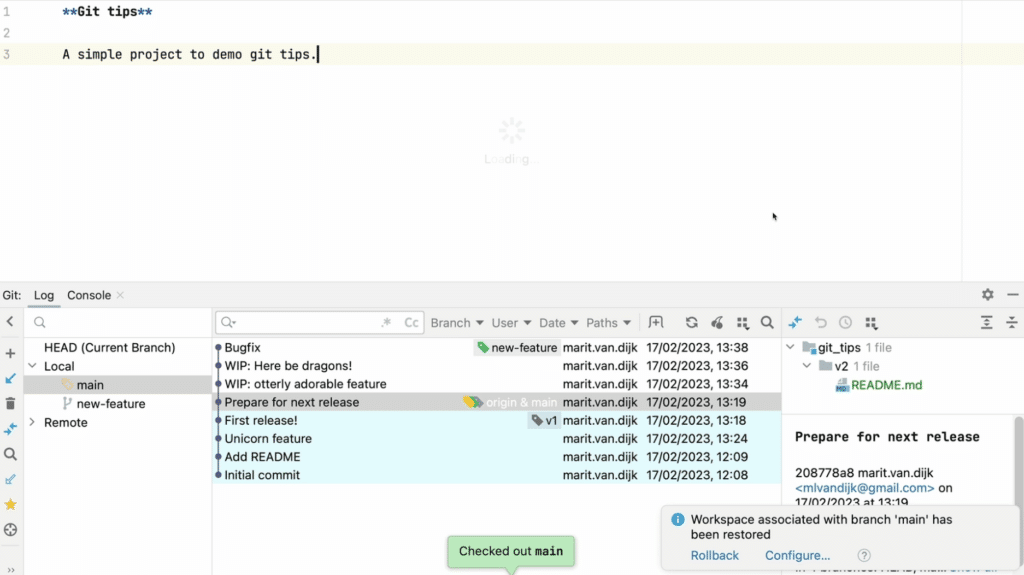This screenshot has height=575, width=1024.
Task: Select the 'Prepare for next release' commit
Action: (497, 402)
